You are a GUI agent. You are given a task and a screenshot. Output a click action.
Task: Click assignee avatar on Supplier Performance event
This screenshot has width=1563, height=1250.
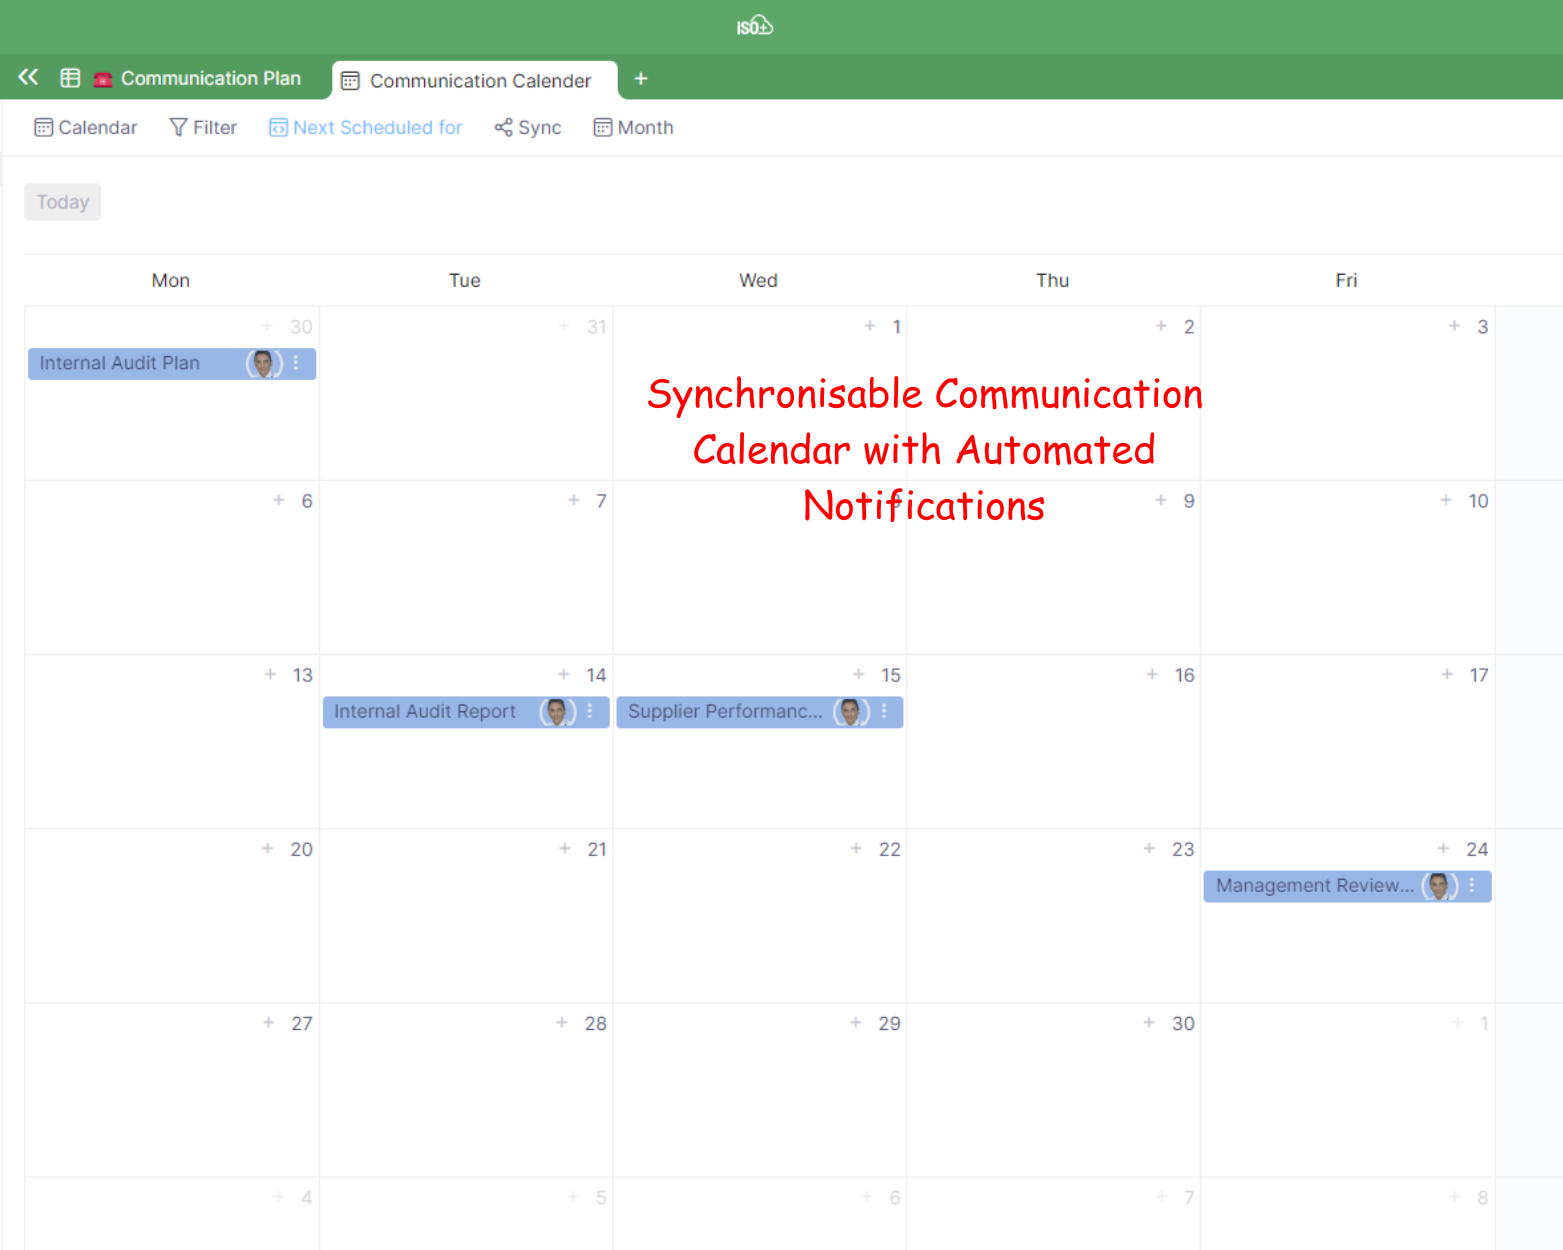point(850,711)
